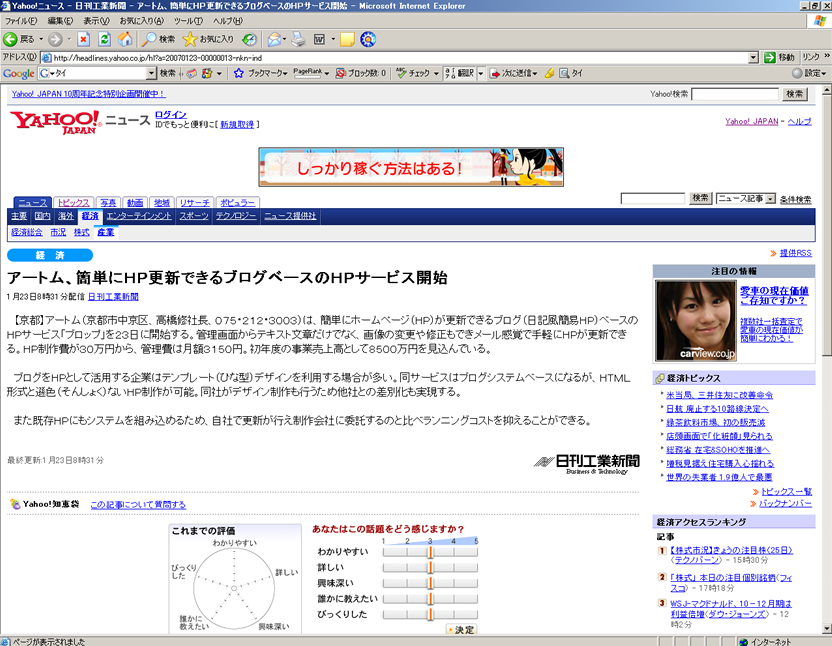Click the page scrollbar down arrow
The height and width of the screenshot is (646, 832).
point(827,629)
